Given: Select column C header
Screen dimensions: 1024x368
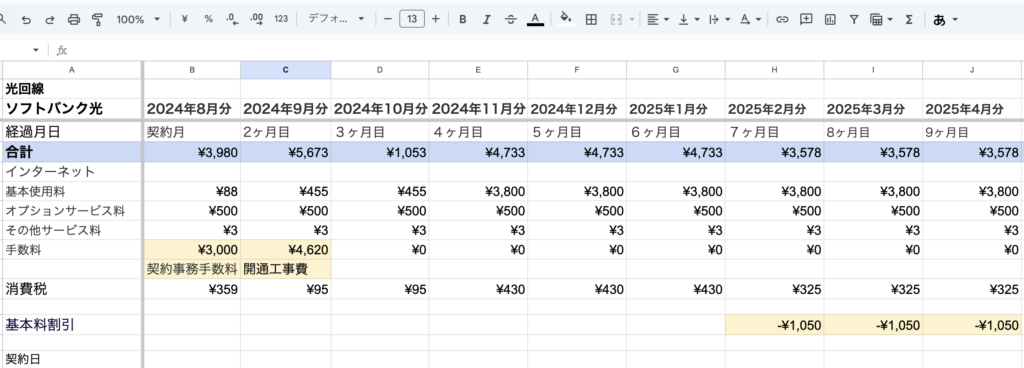Looking at the screenshot, I should pyautogui.click(x=285, y=70).
